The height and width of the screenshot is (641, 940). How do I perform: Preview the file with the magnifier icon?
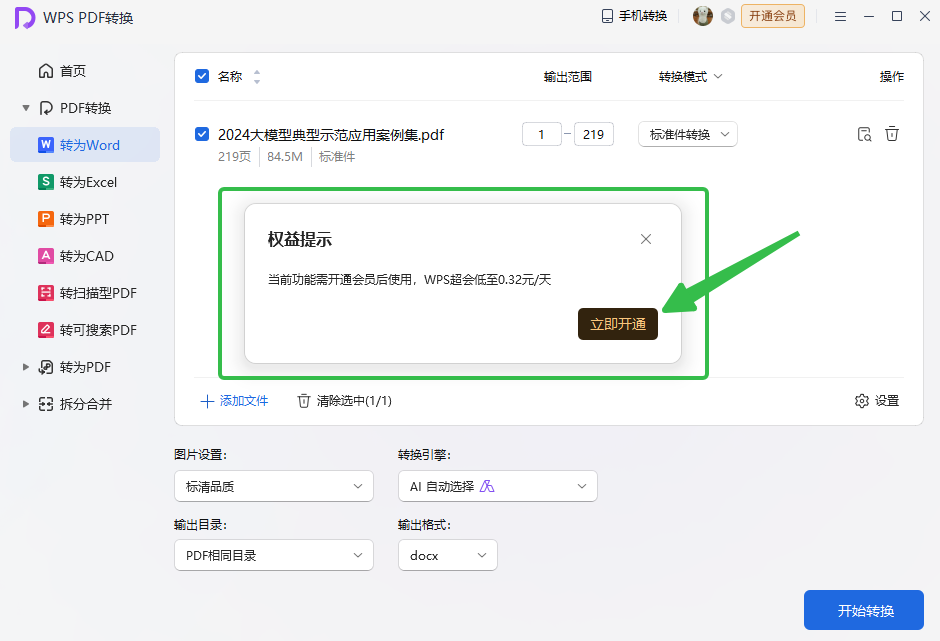(x=864, y=134)
